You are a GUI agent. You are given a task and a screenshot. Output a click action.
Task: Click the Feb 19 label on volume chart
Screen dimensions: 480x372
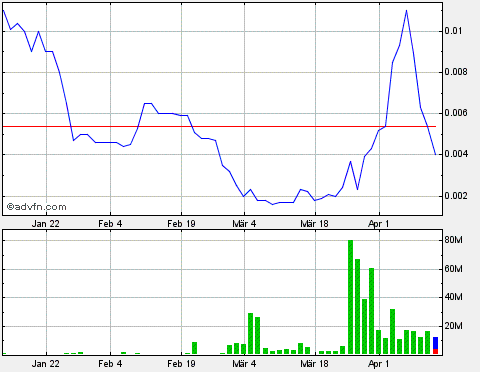(x=181, y=363)
